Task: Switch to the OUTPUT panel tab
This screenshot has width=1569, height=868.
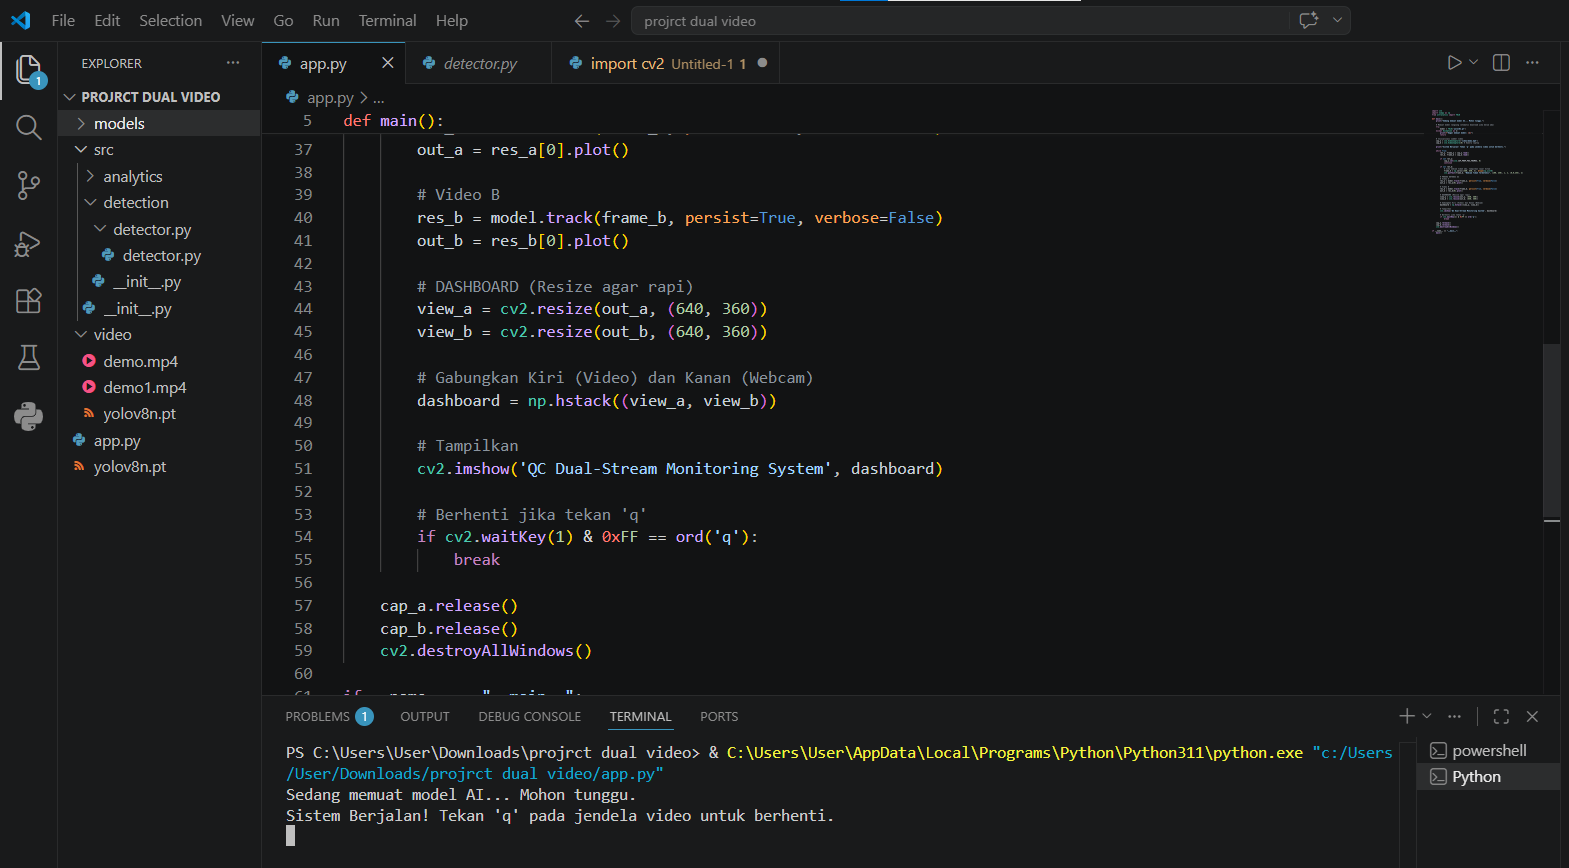Action: (x=425, y=716)
